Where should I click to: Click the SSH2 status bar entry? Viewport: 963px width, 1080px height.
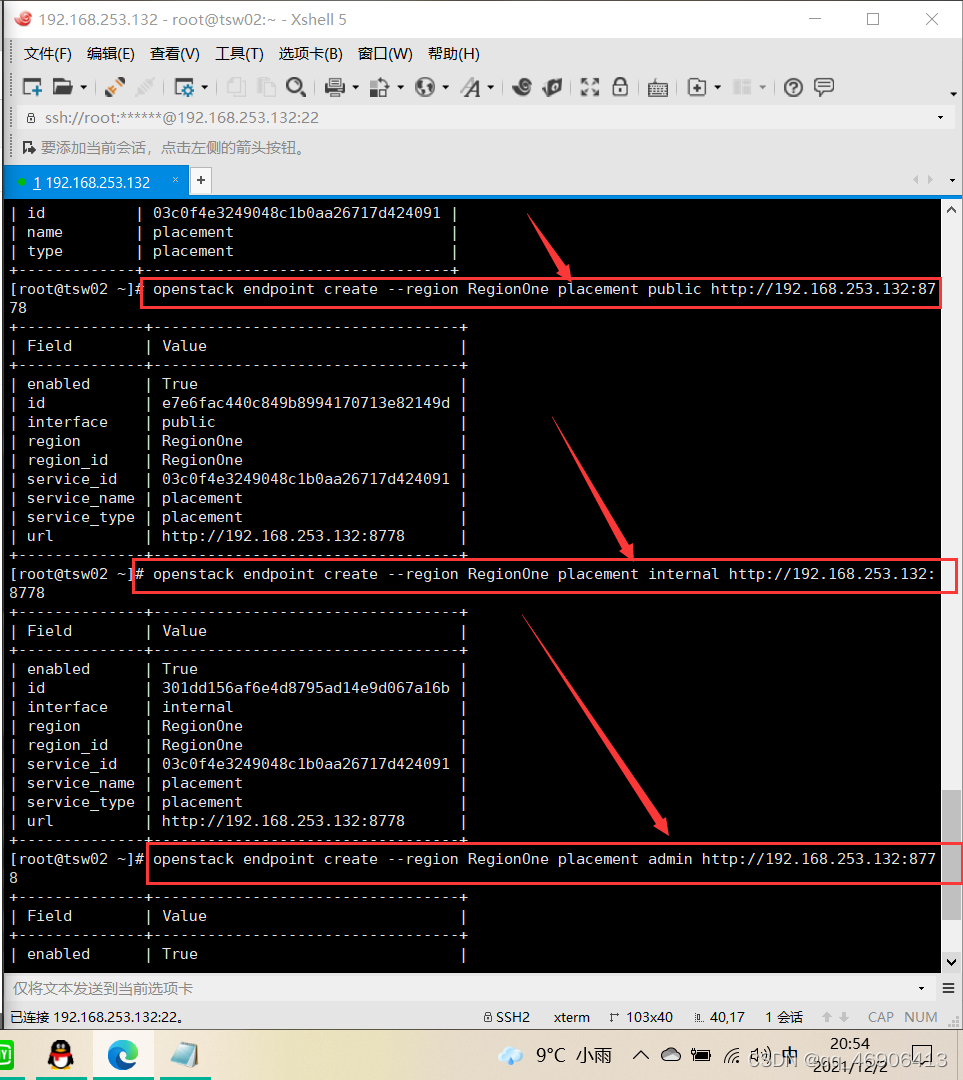tap(507, 1017)
